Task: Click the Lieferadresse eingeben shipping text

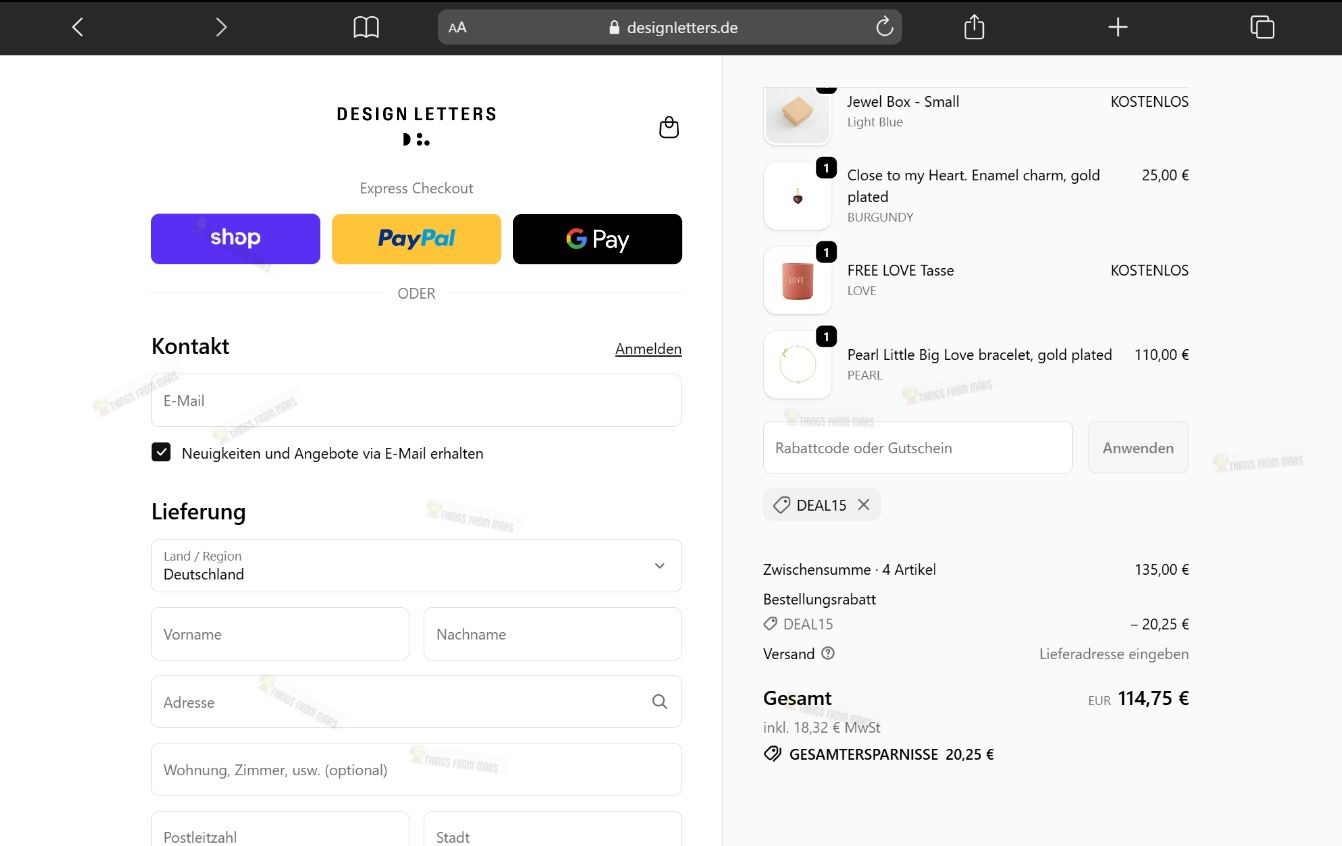Action: click(1114, 654)
